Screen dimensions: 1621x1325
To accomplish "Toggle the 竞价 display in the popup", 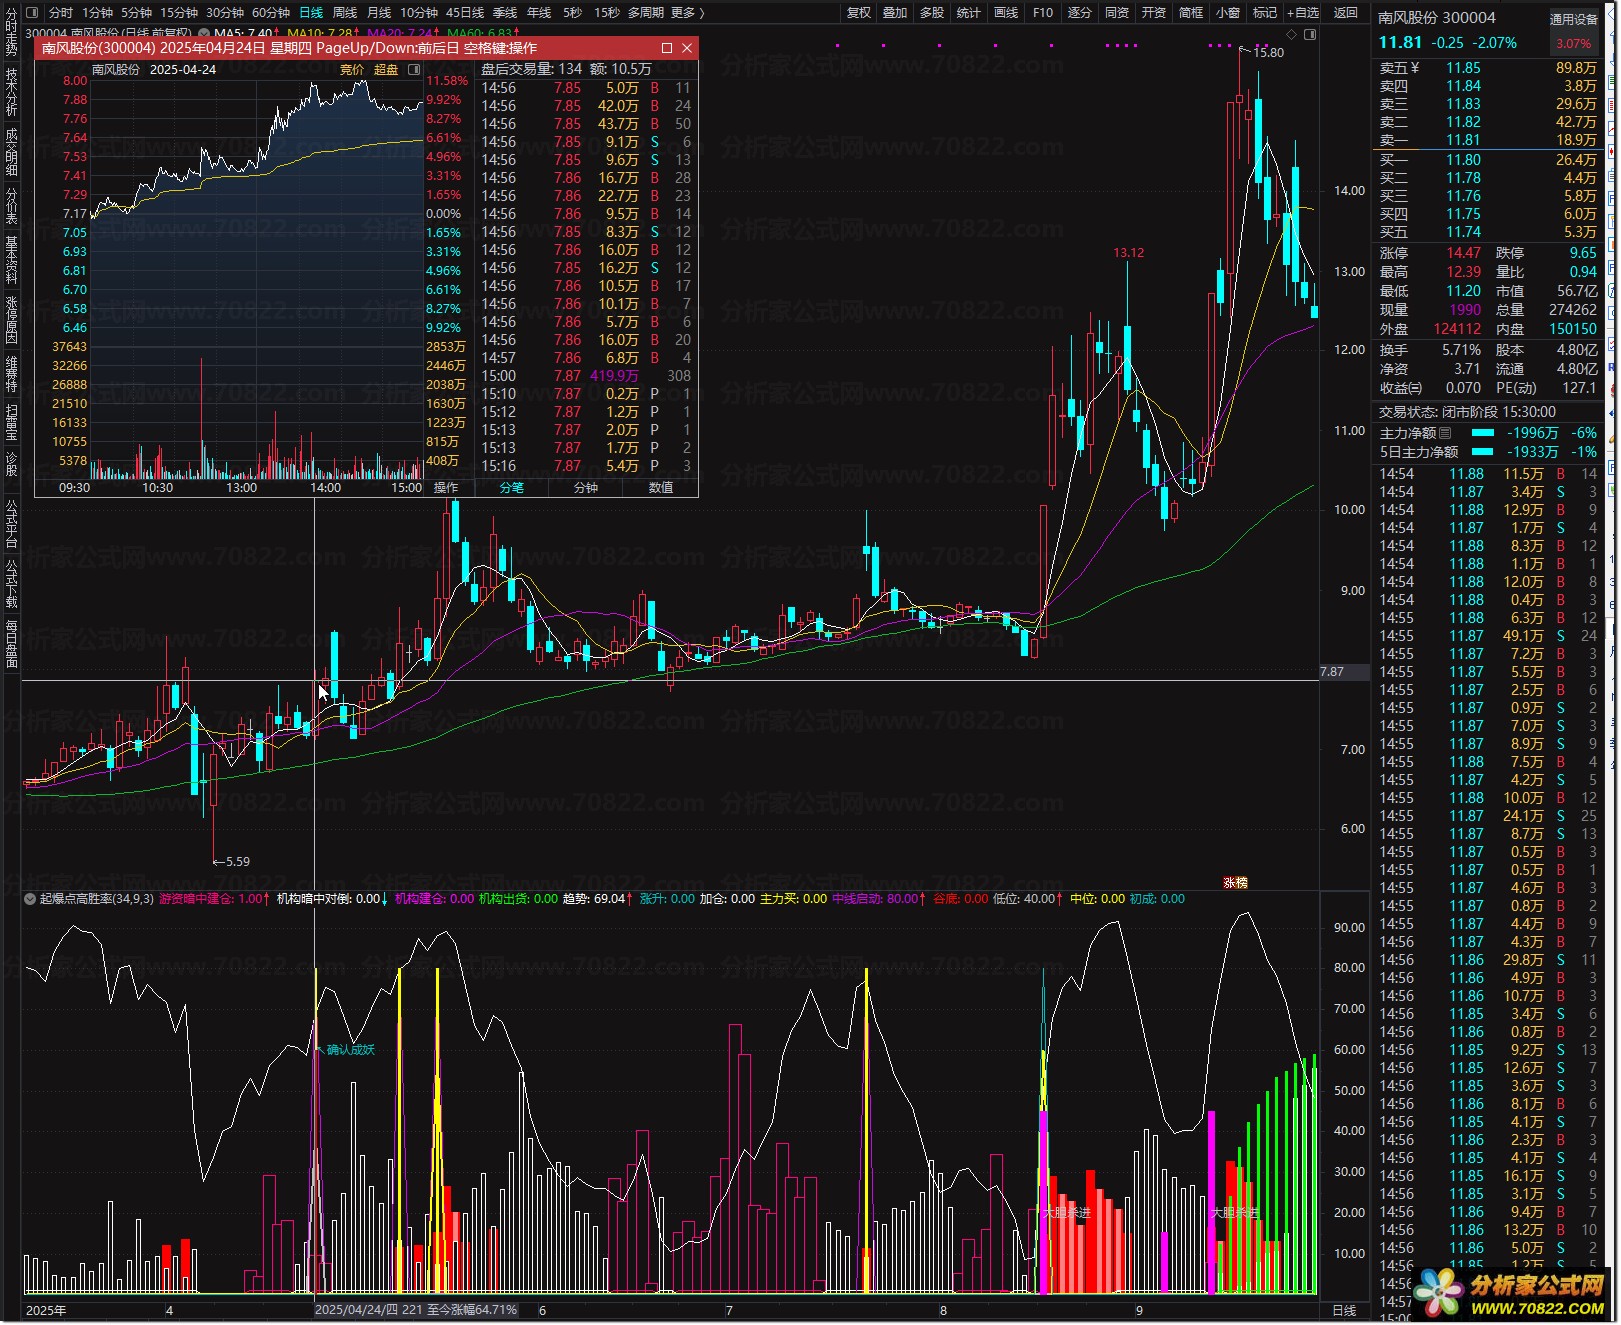I will click(352, 70).
